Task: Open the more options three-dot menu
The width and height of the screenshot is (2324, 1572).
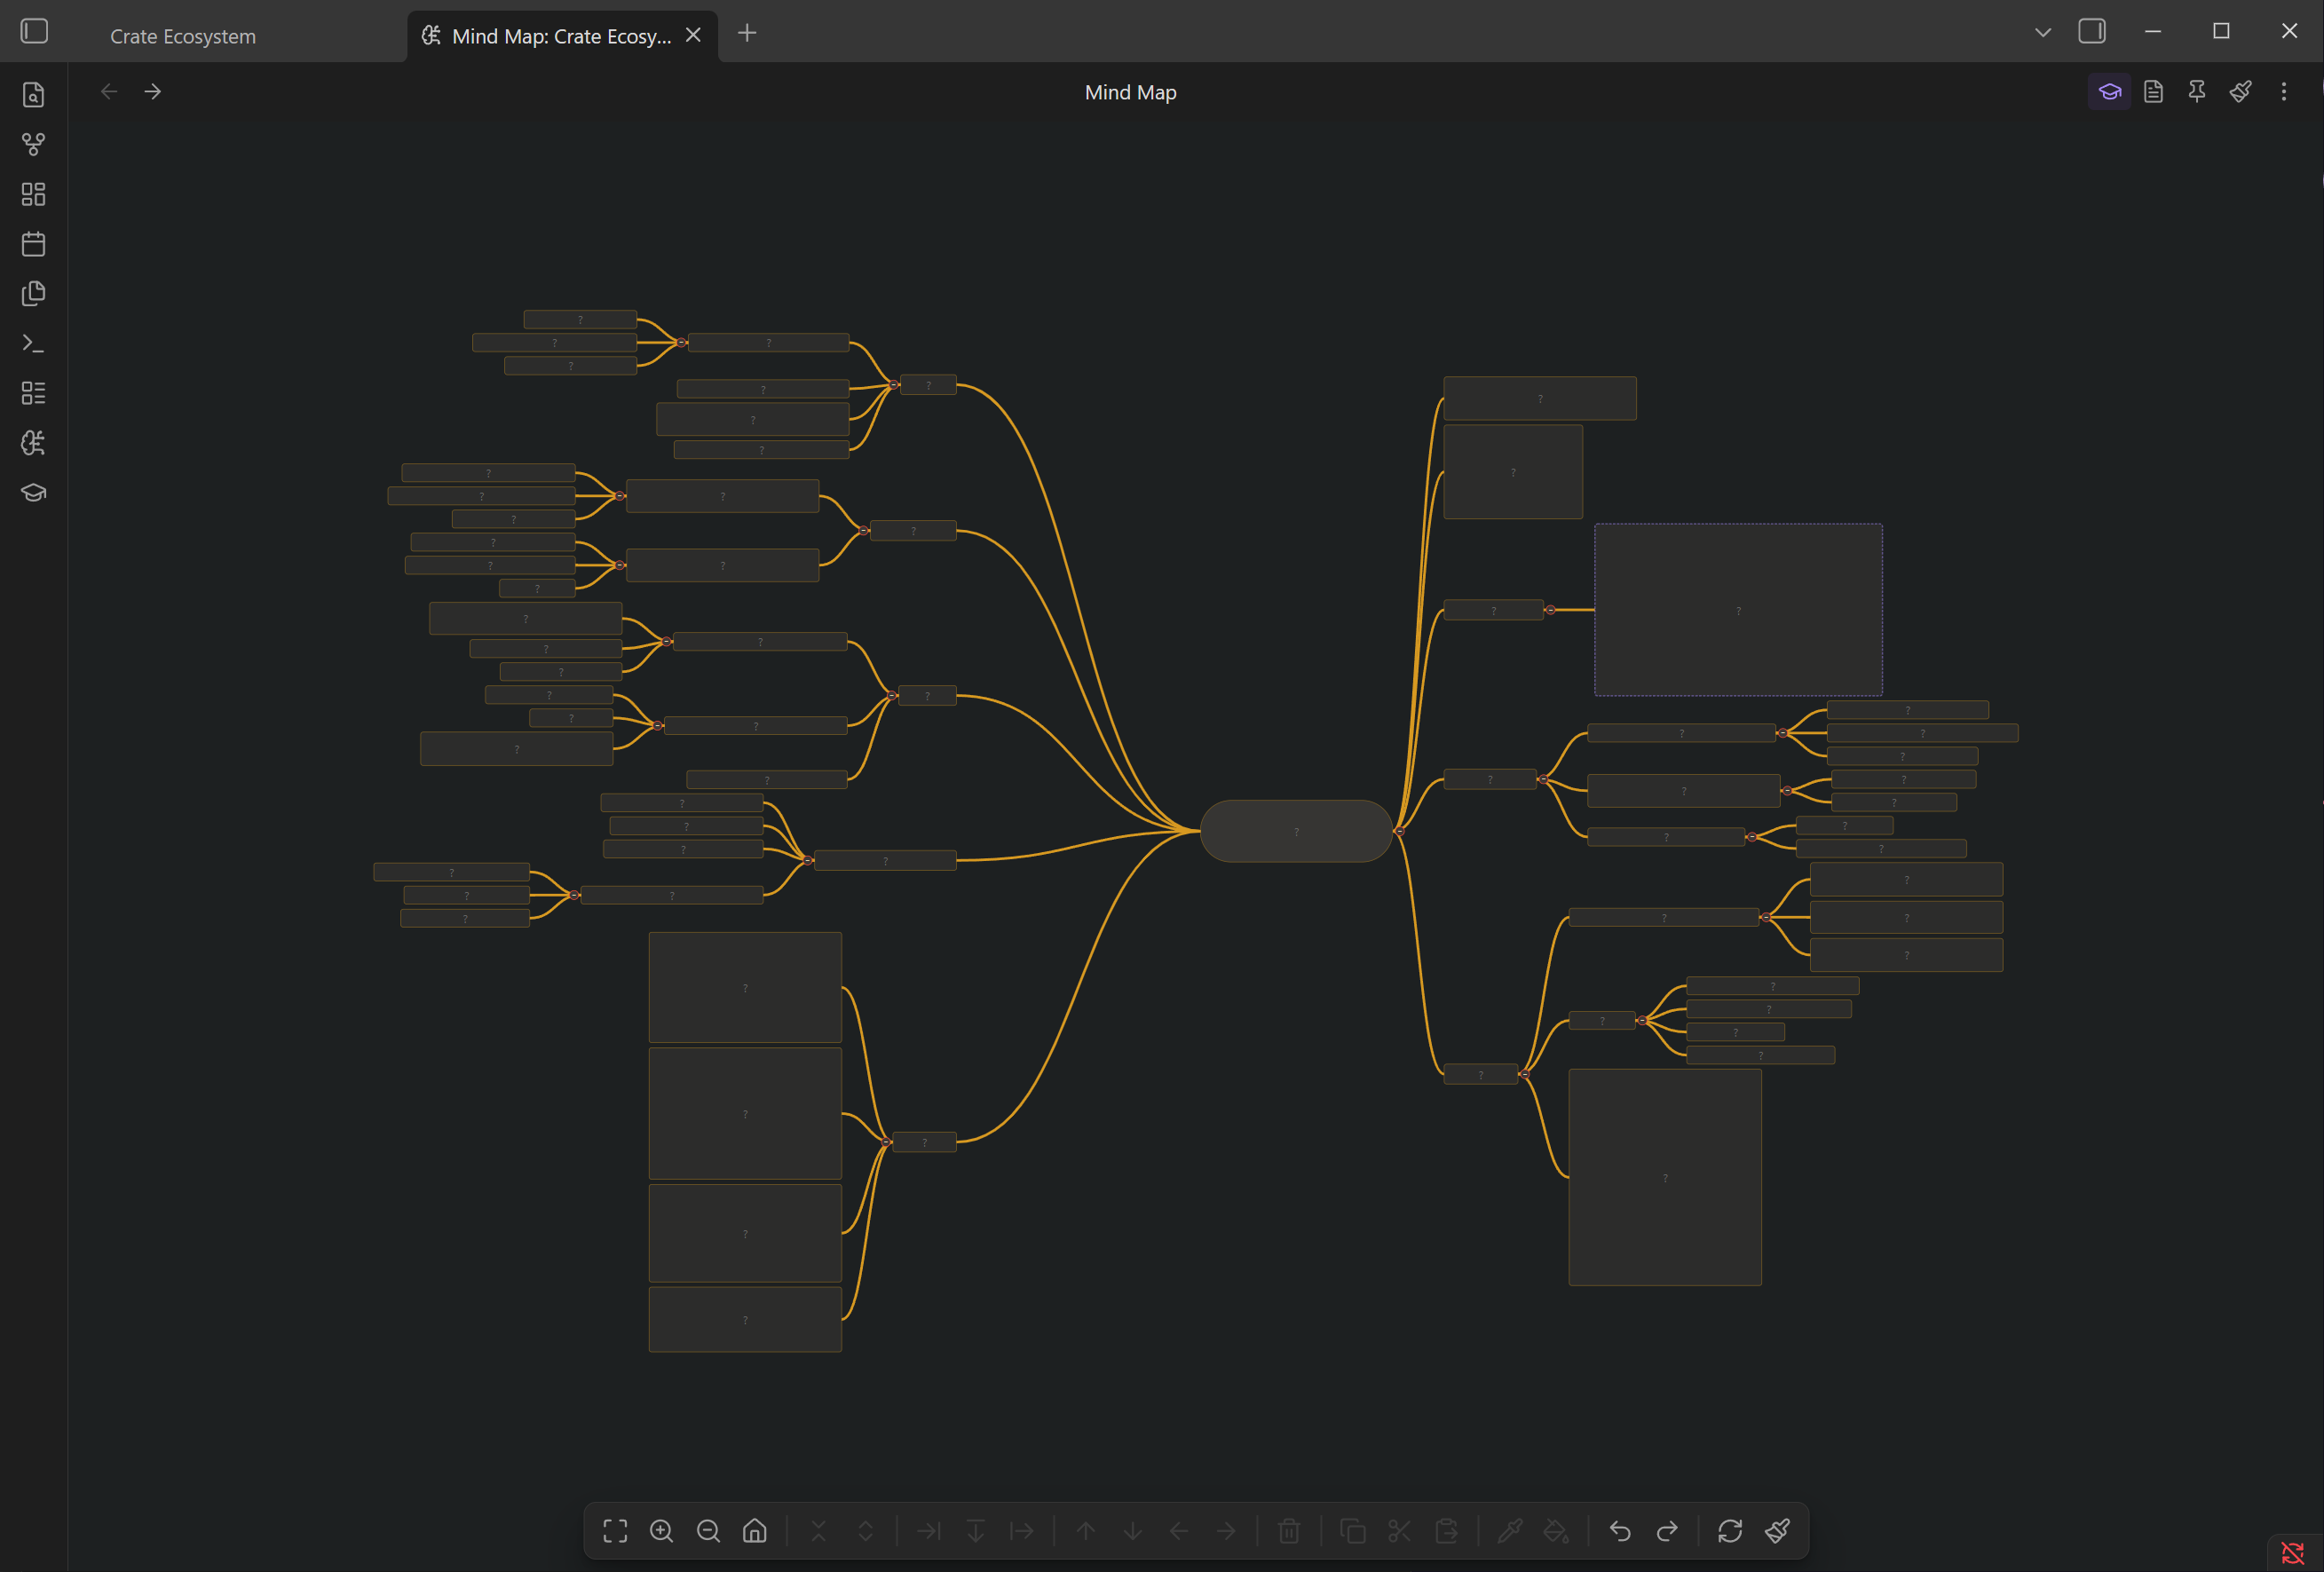Action: tap(2283, 91)
